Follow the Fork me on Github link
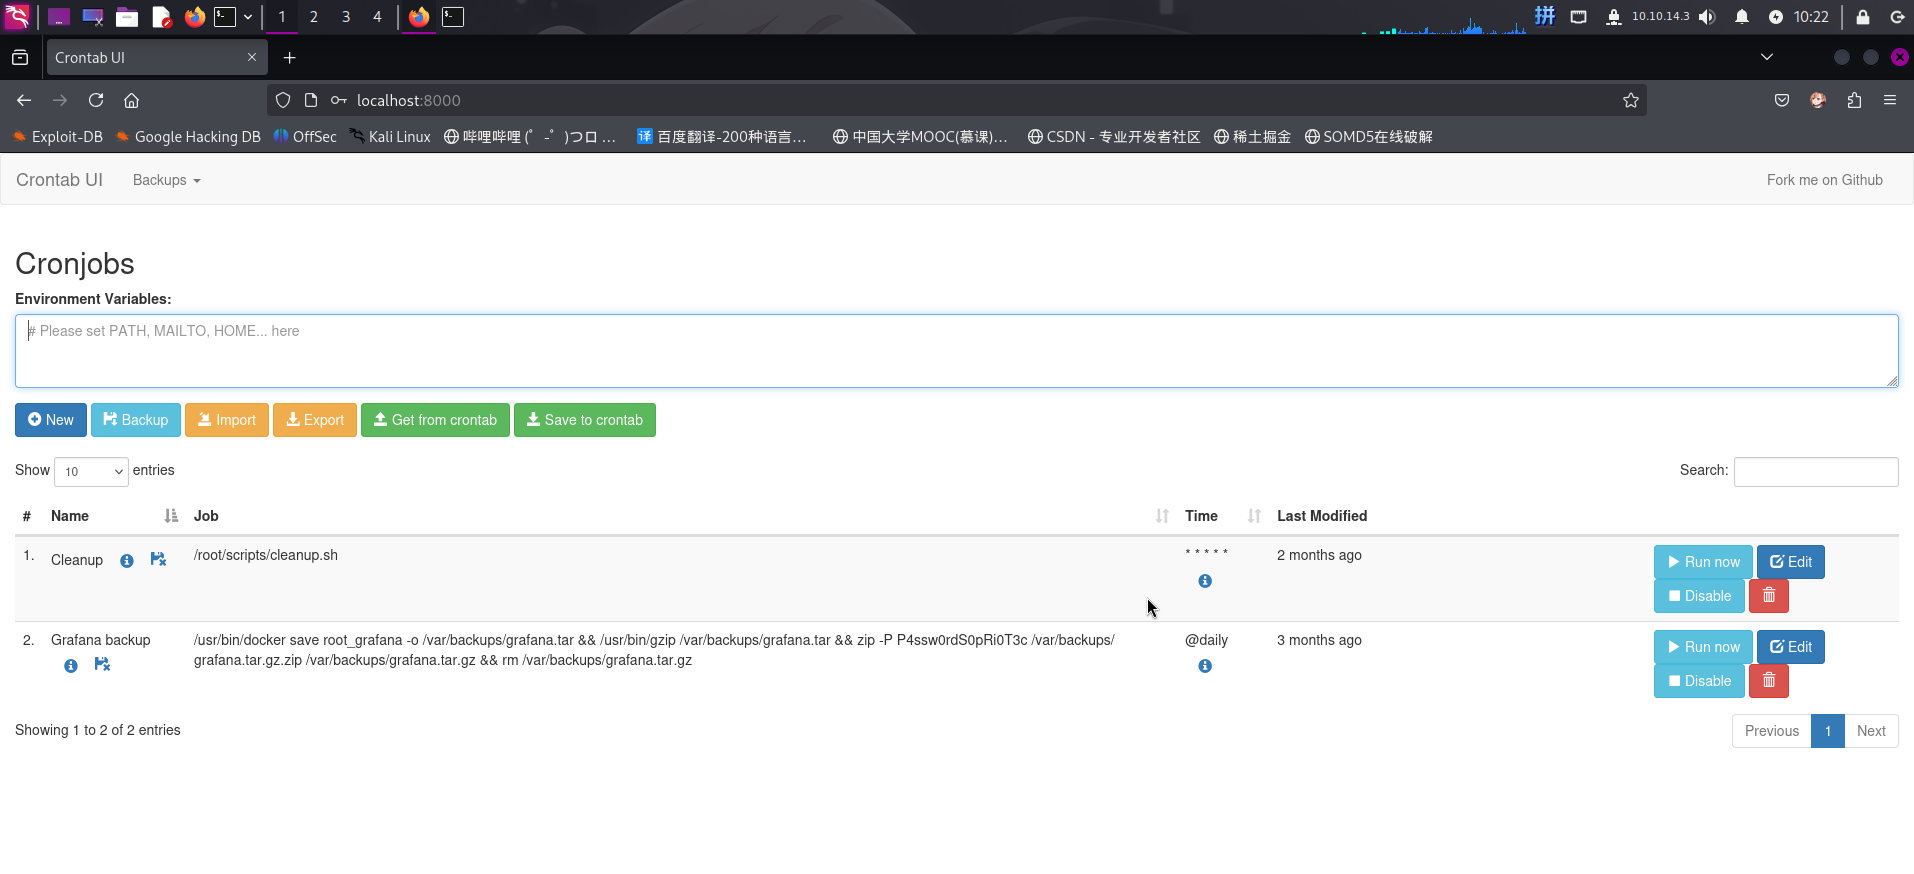The height and width of the screenshot is (874, 1914). click(x=1824, y=180)
